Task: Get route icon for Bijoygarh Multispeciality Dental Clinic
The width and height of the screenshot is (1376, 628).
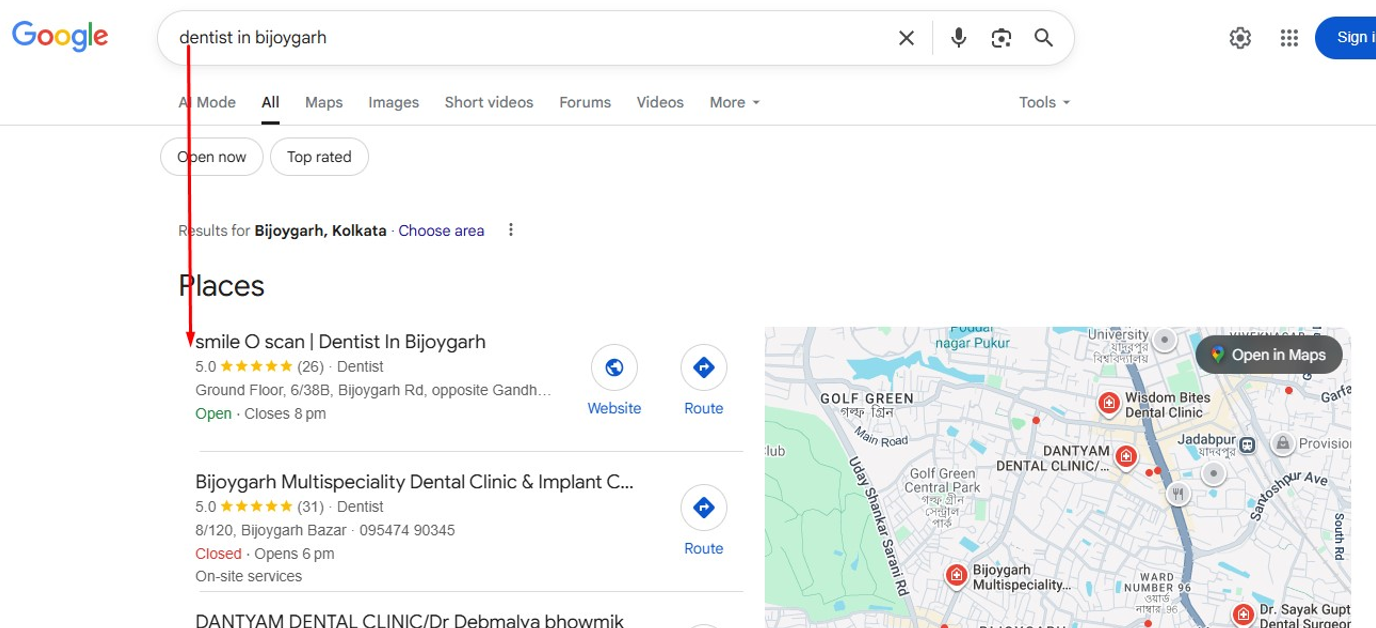Action: (704, 508)
